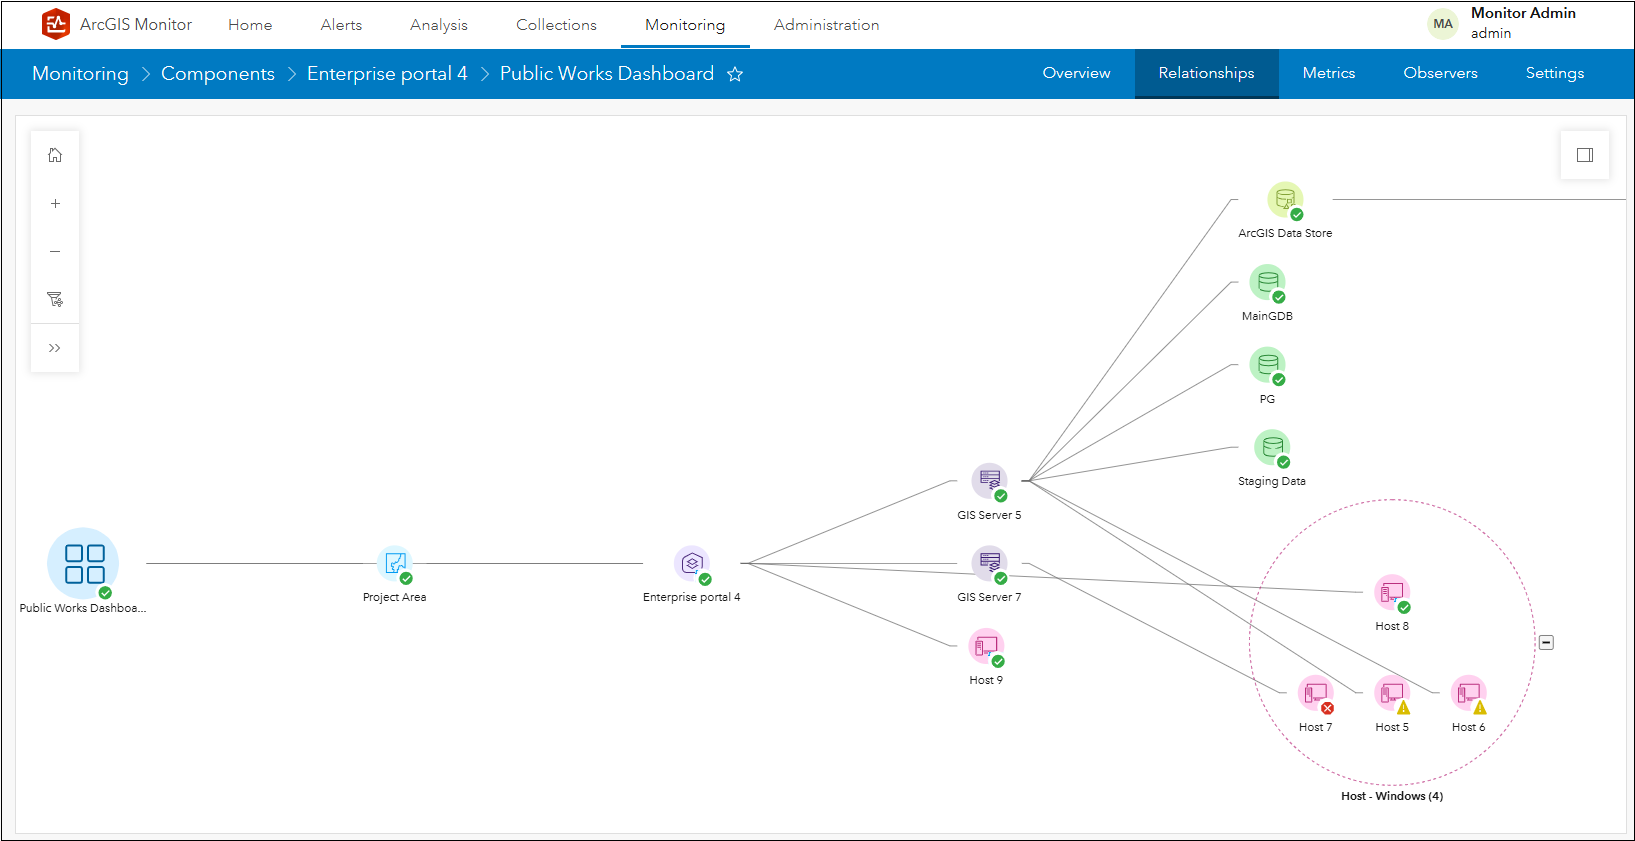Open the Collections menu
The width and height of the screenshot is (1635, 841).
pos(556,25)
